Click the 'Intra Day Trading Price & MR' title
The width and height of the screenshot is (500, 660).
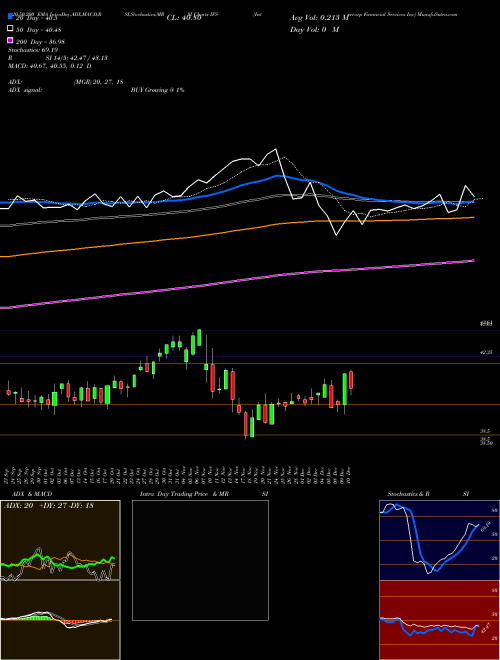184,494
